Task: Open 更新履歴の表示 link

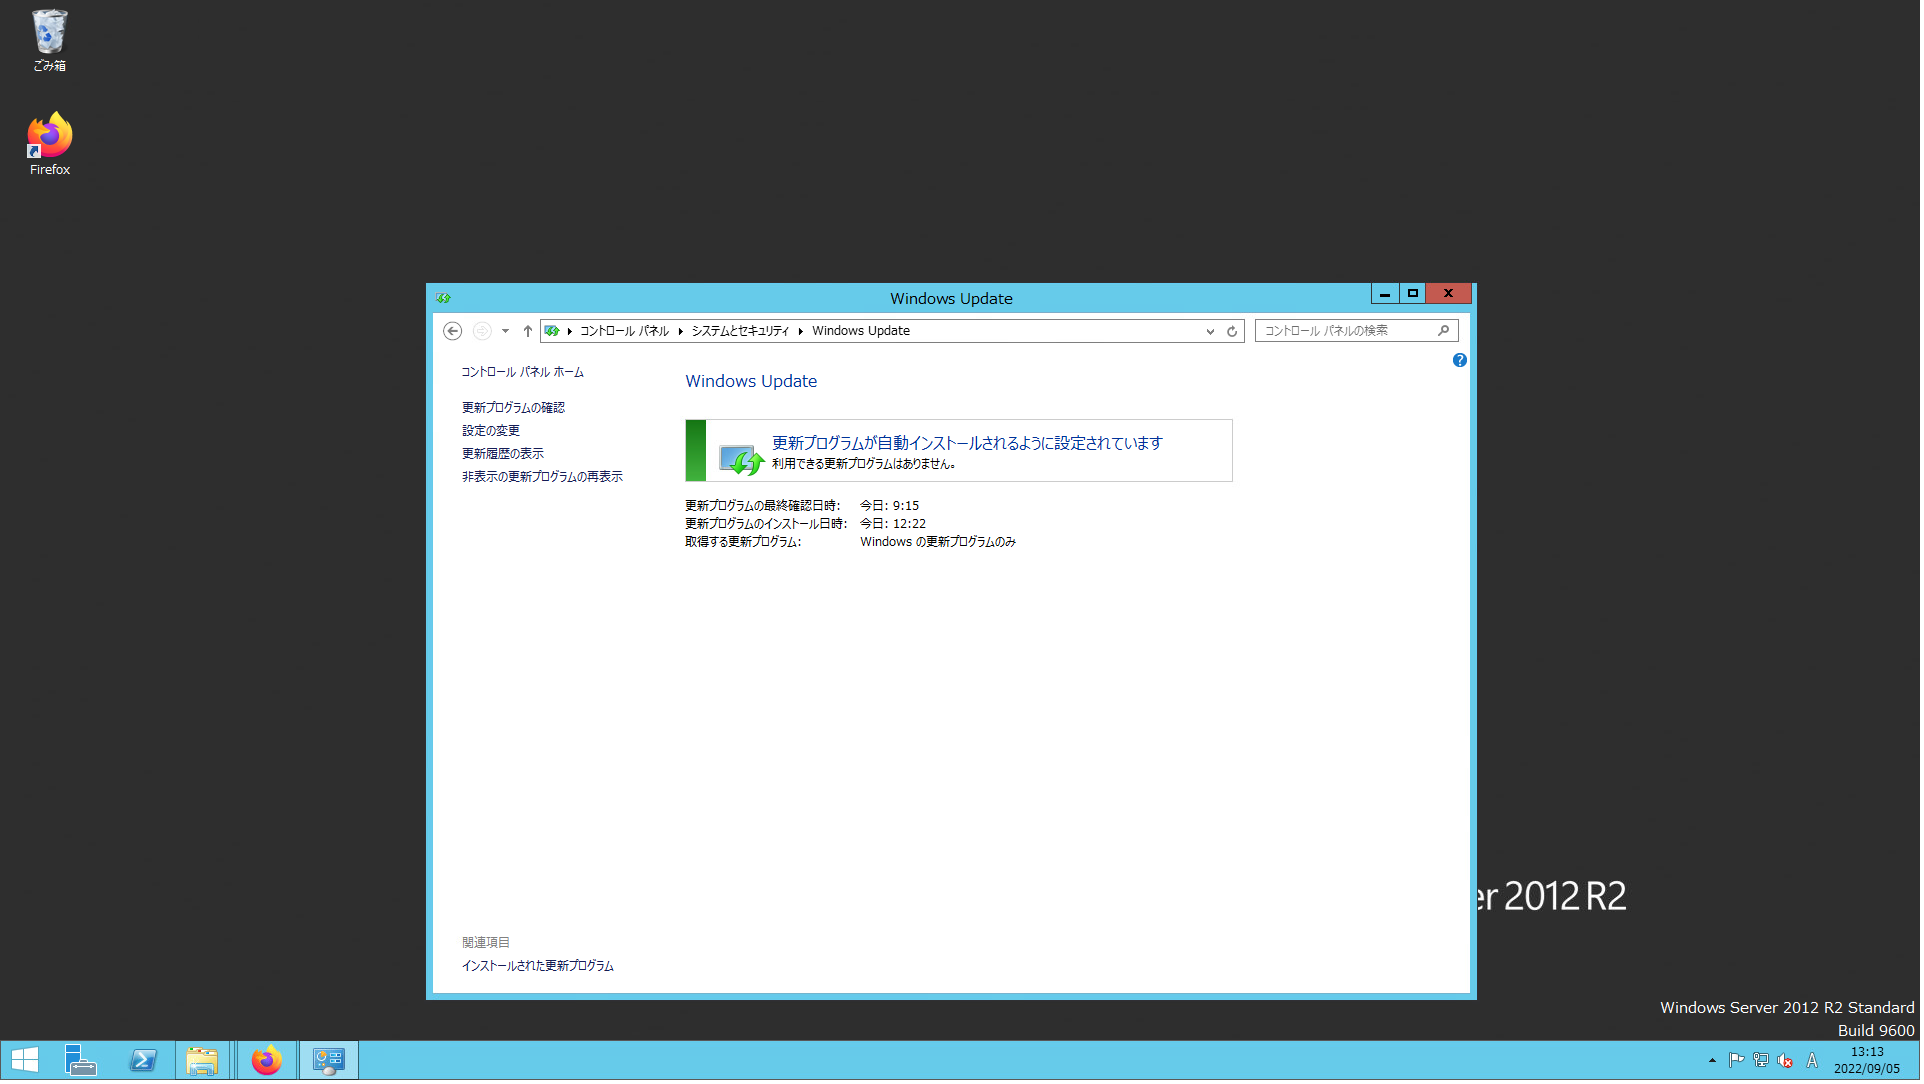Action: tap(504, 455)
